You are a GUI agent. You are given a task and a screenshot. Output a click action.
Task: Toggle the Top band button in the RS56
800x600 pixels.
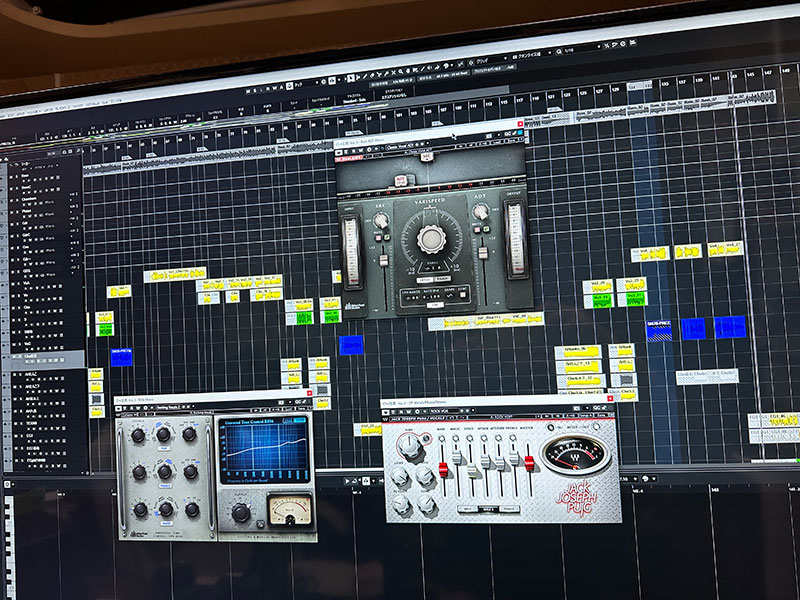164,448
